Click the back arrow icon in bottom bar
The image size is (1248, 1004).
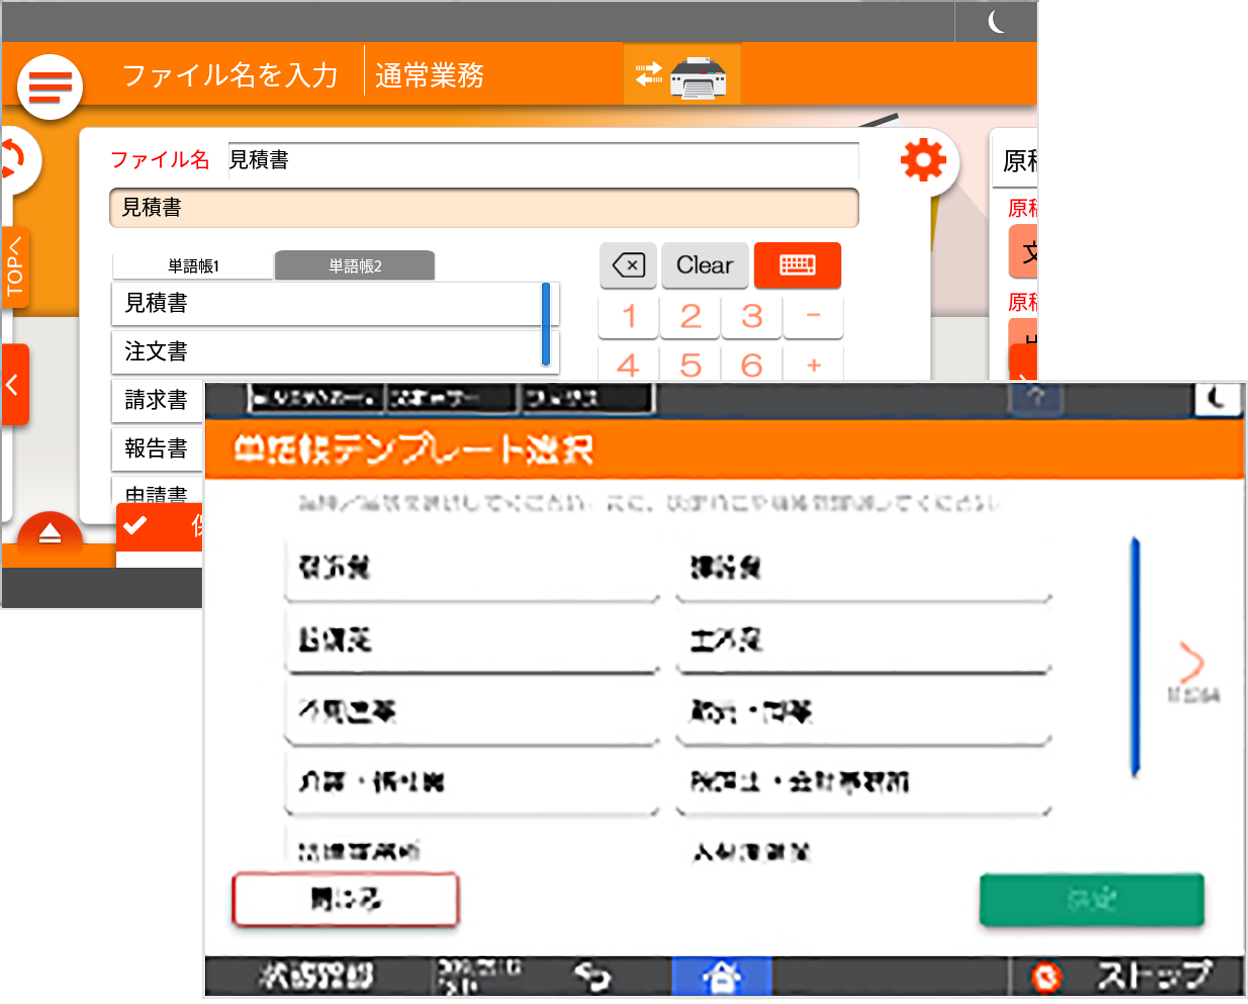[592, 976]
